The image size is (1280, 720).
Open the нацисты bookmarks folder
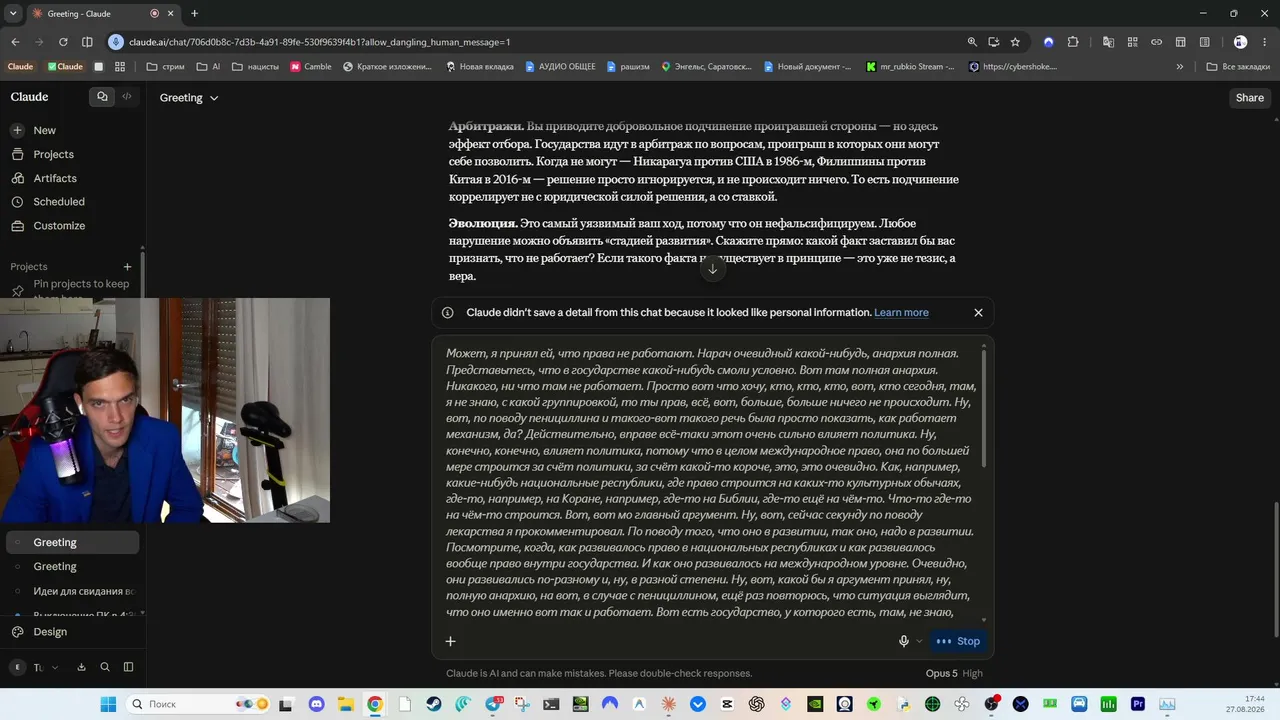[x=255, y=67]
